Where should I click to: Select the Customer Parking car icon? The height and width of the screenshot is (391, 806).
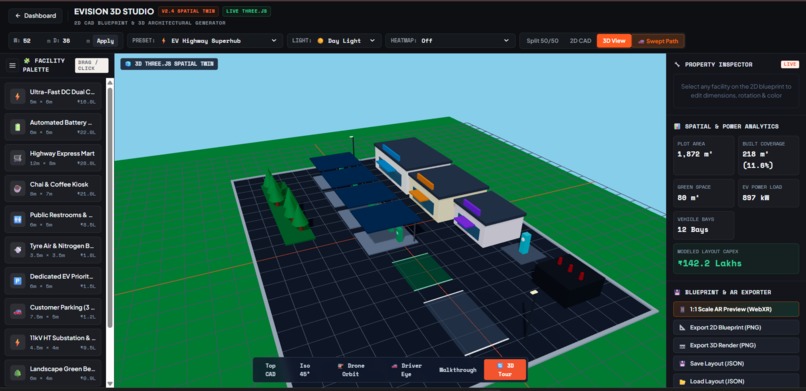tap(18, 312)
